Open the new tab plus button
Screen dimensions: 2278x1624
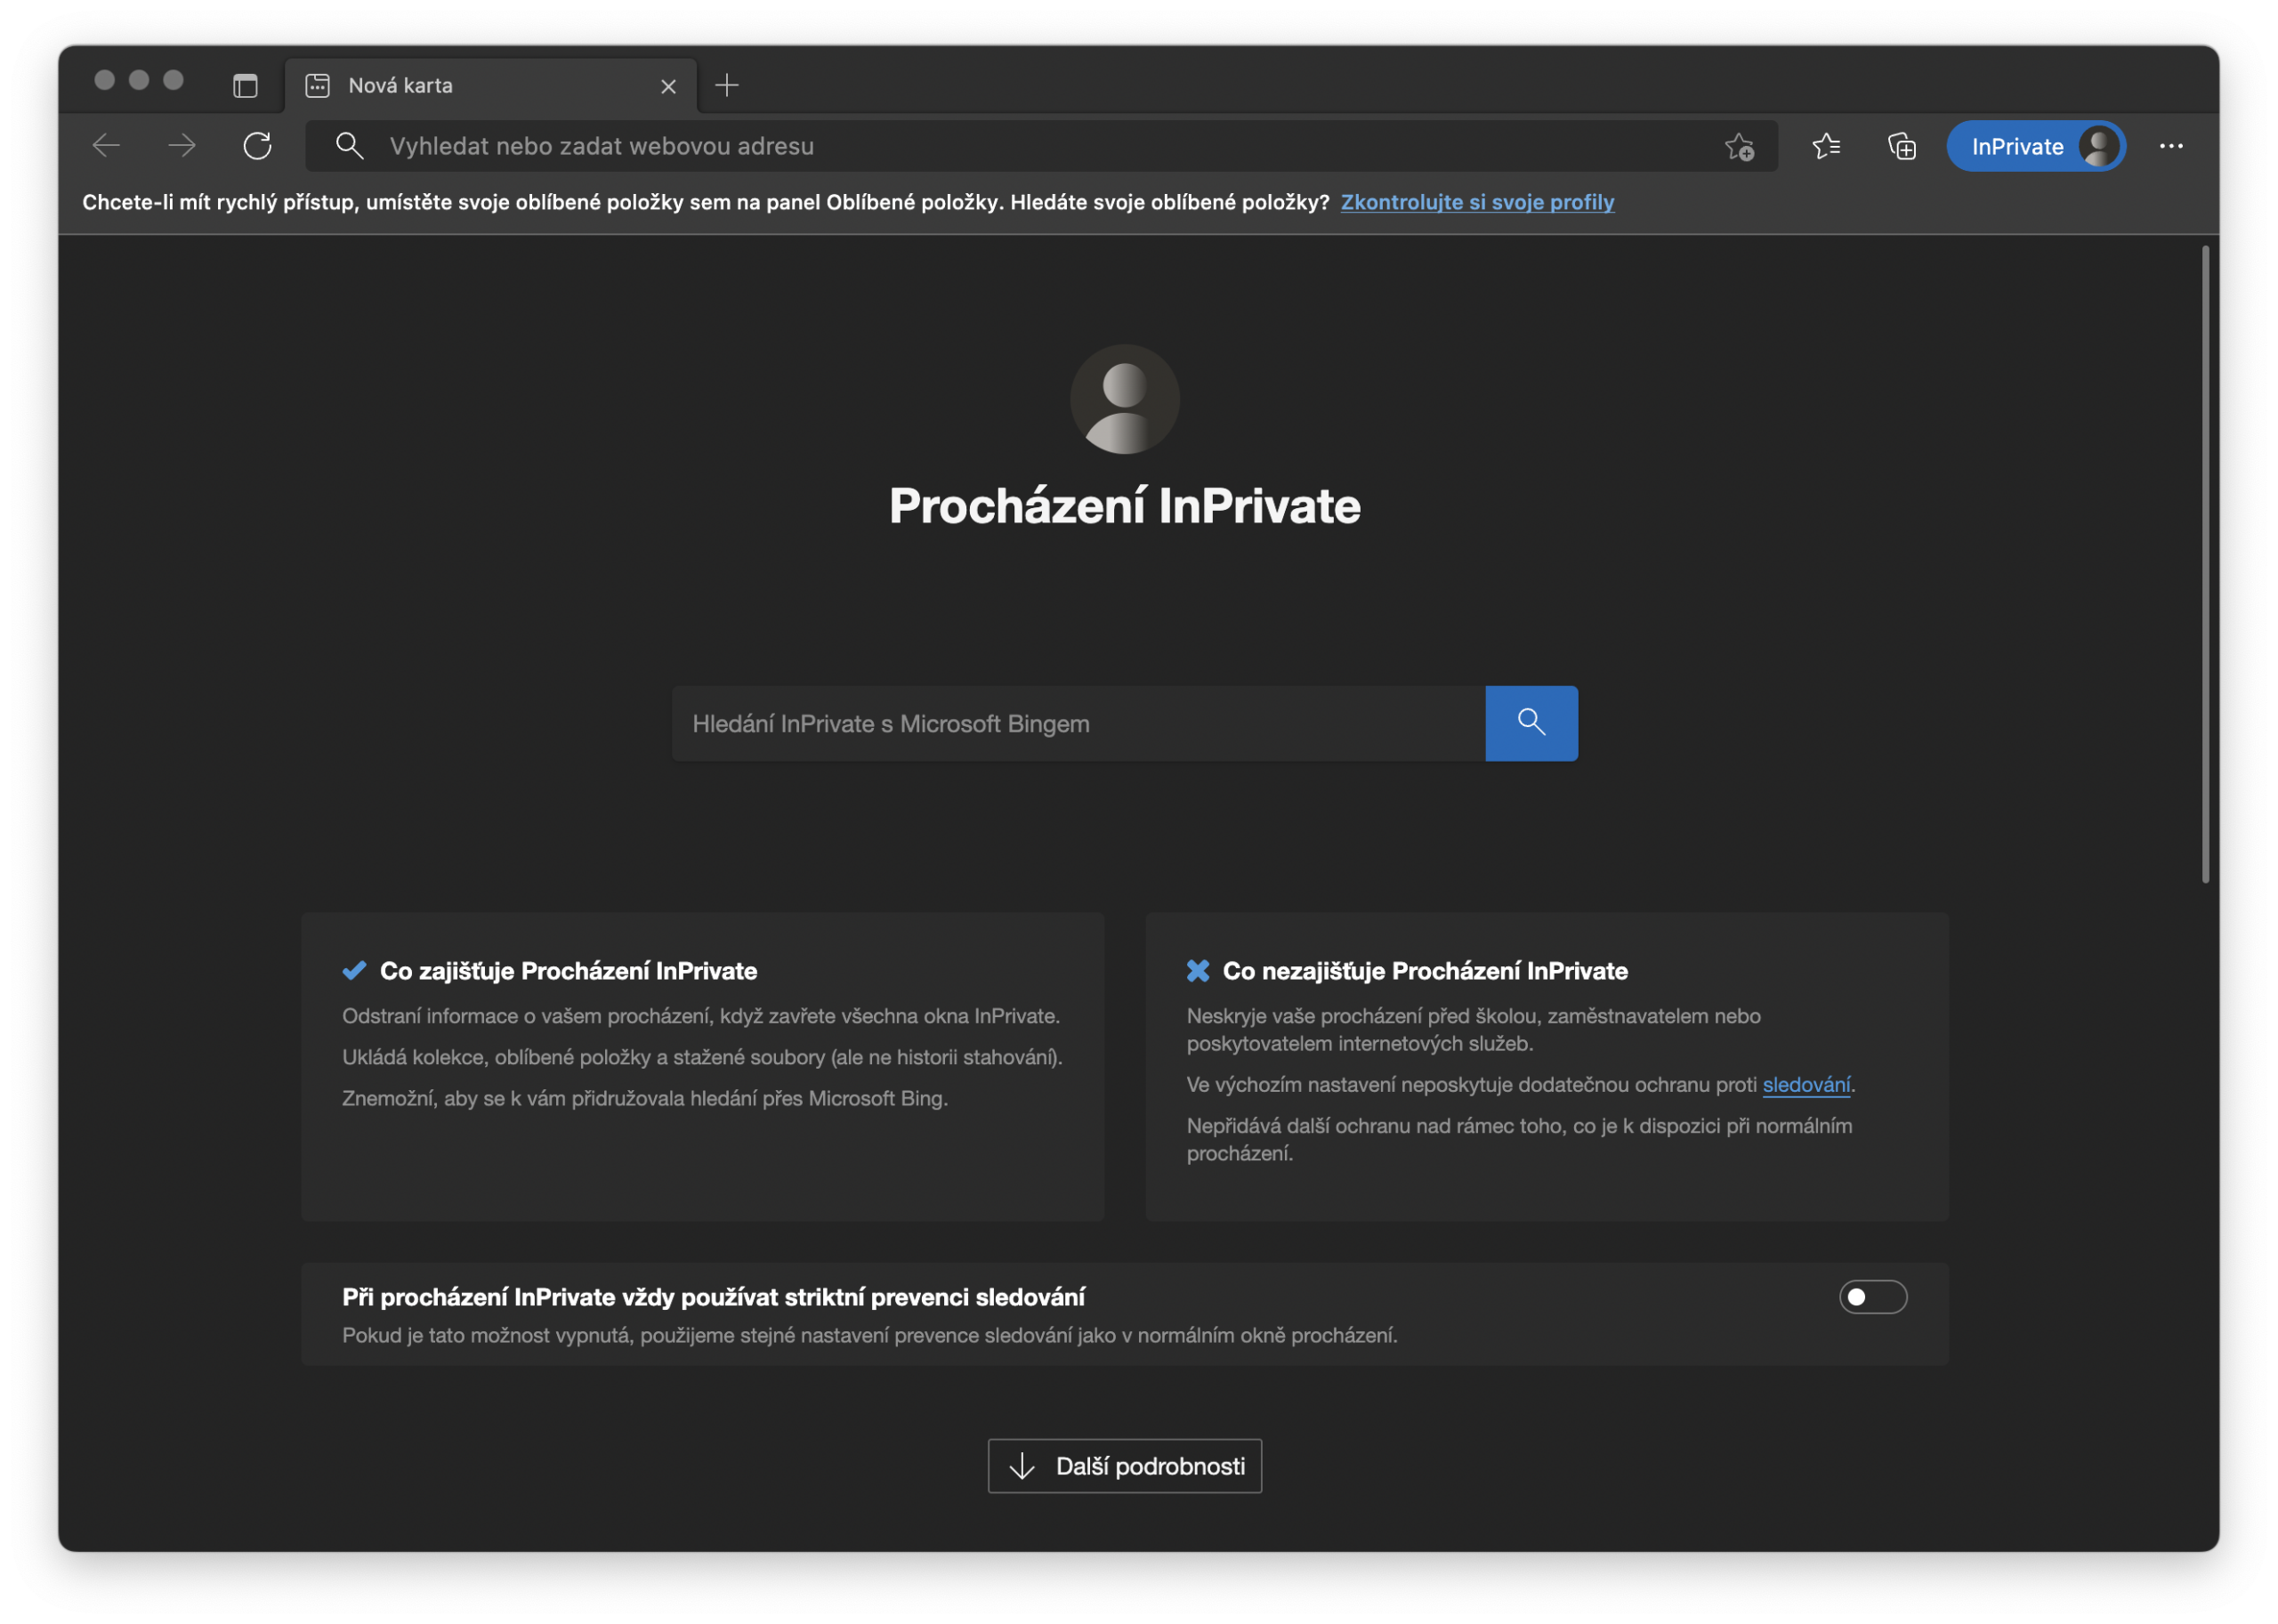click(727, 86)
